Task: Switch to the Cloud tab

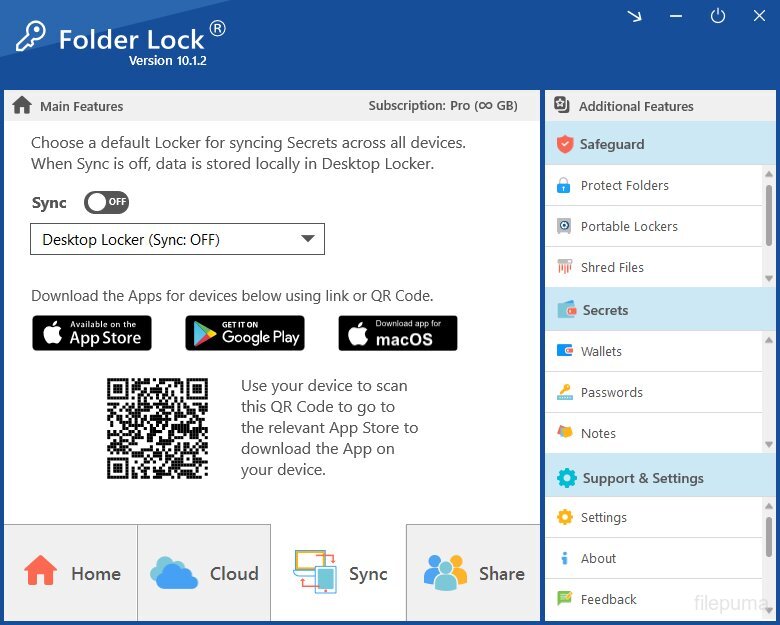Action: coord(204,573)
